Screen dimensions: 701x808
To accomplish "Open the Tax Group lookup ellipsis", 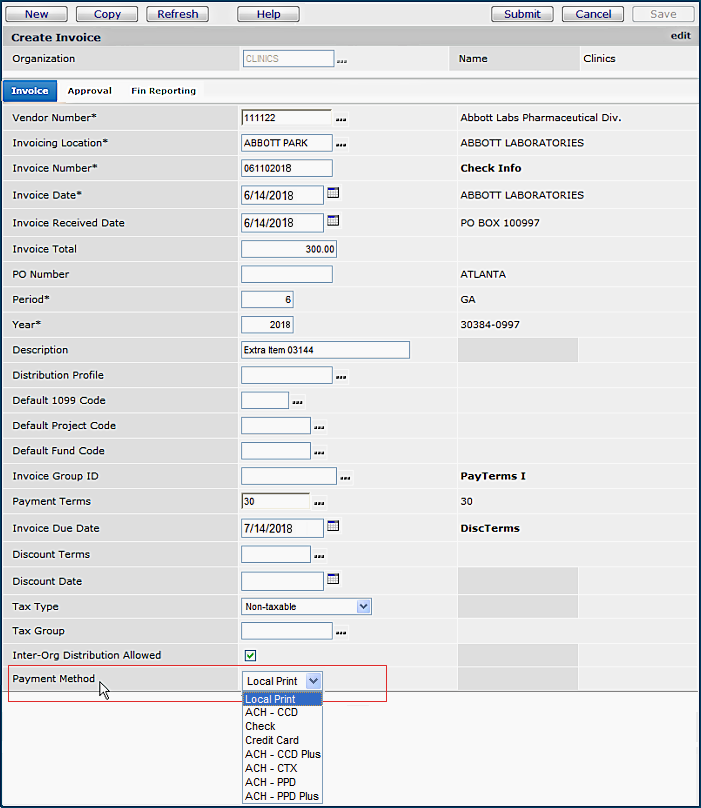I will click(x=341, y=632).
